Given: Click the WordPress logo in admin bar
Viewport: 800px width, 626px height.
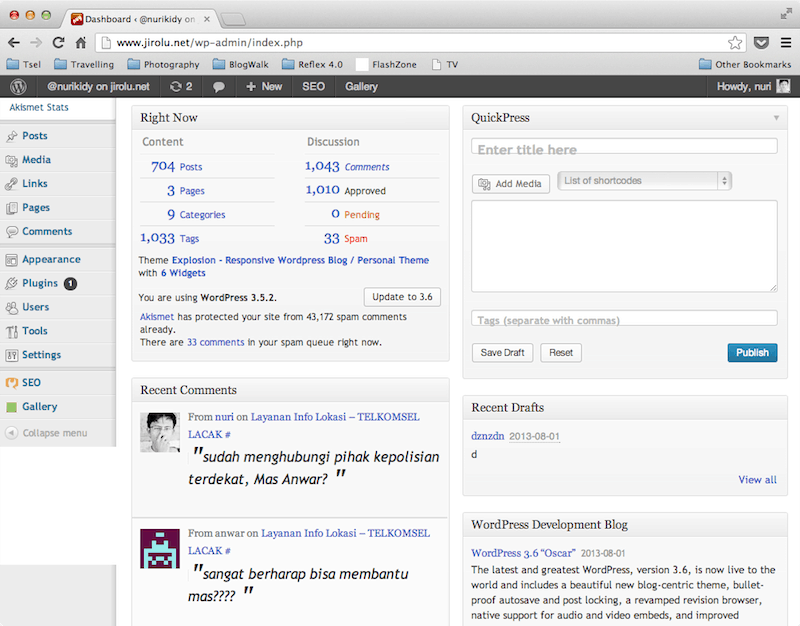Looking at the screenshot, I should tap(17, 87).
